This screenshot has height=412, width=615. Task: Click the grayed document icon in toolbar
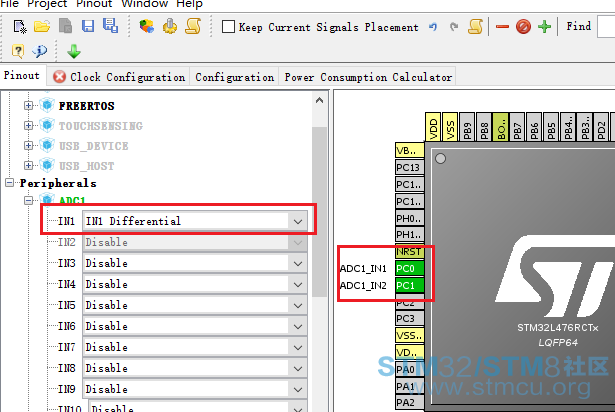[x=66, y=26]
